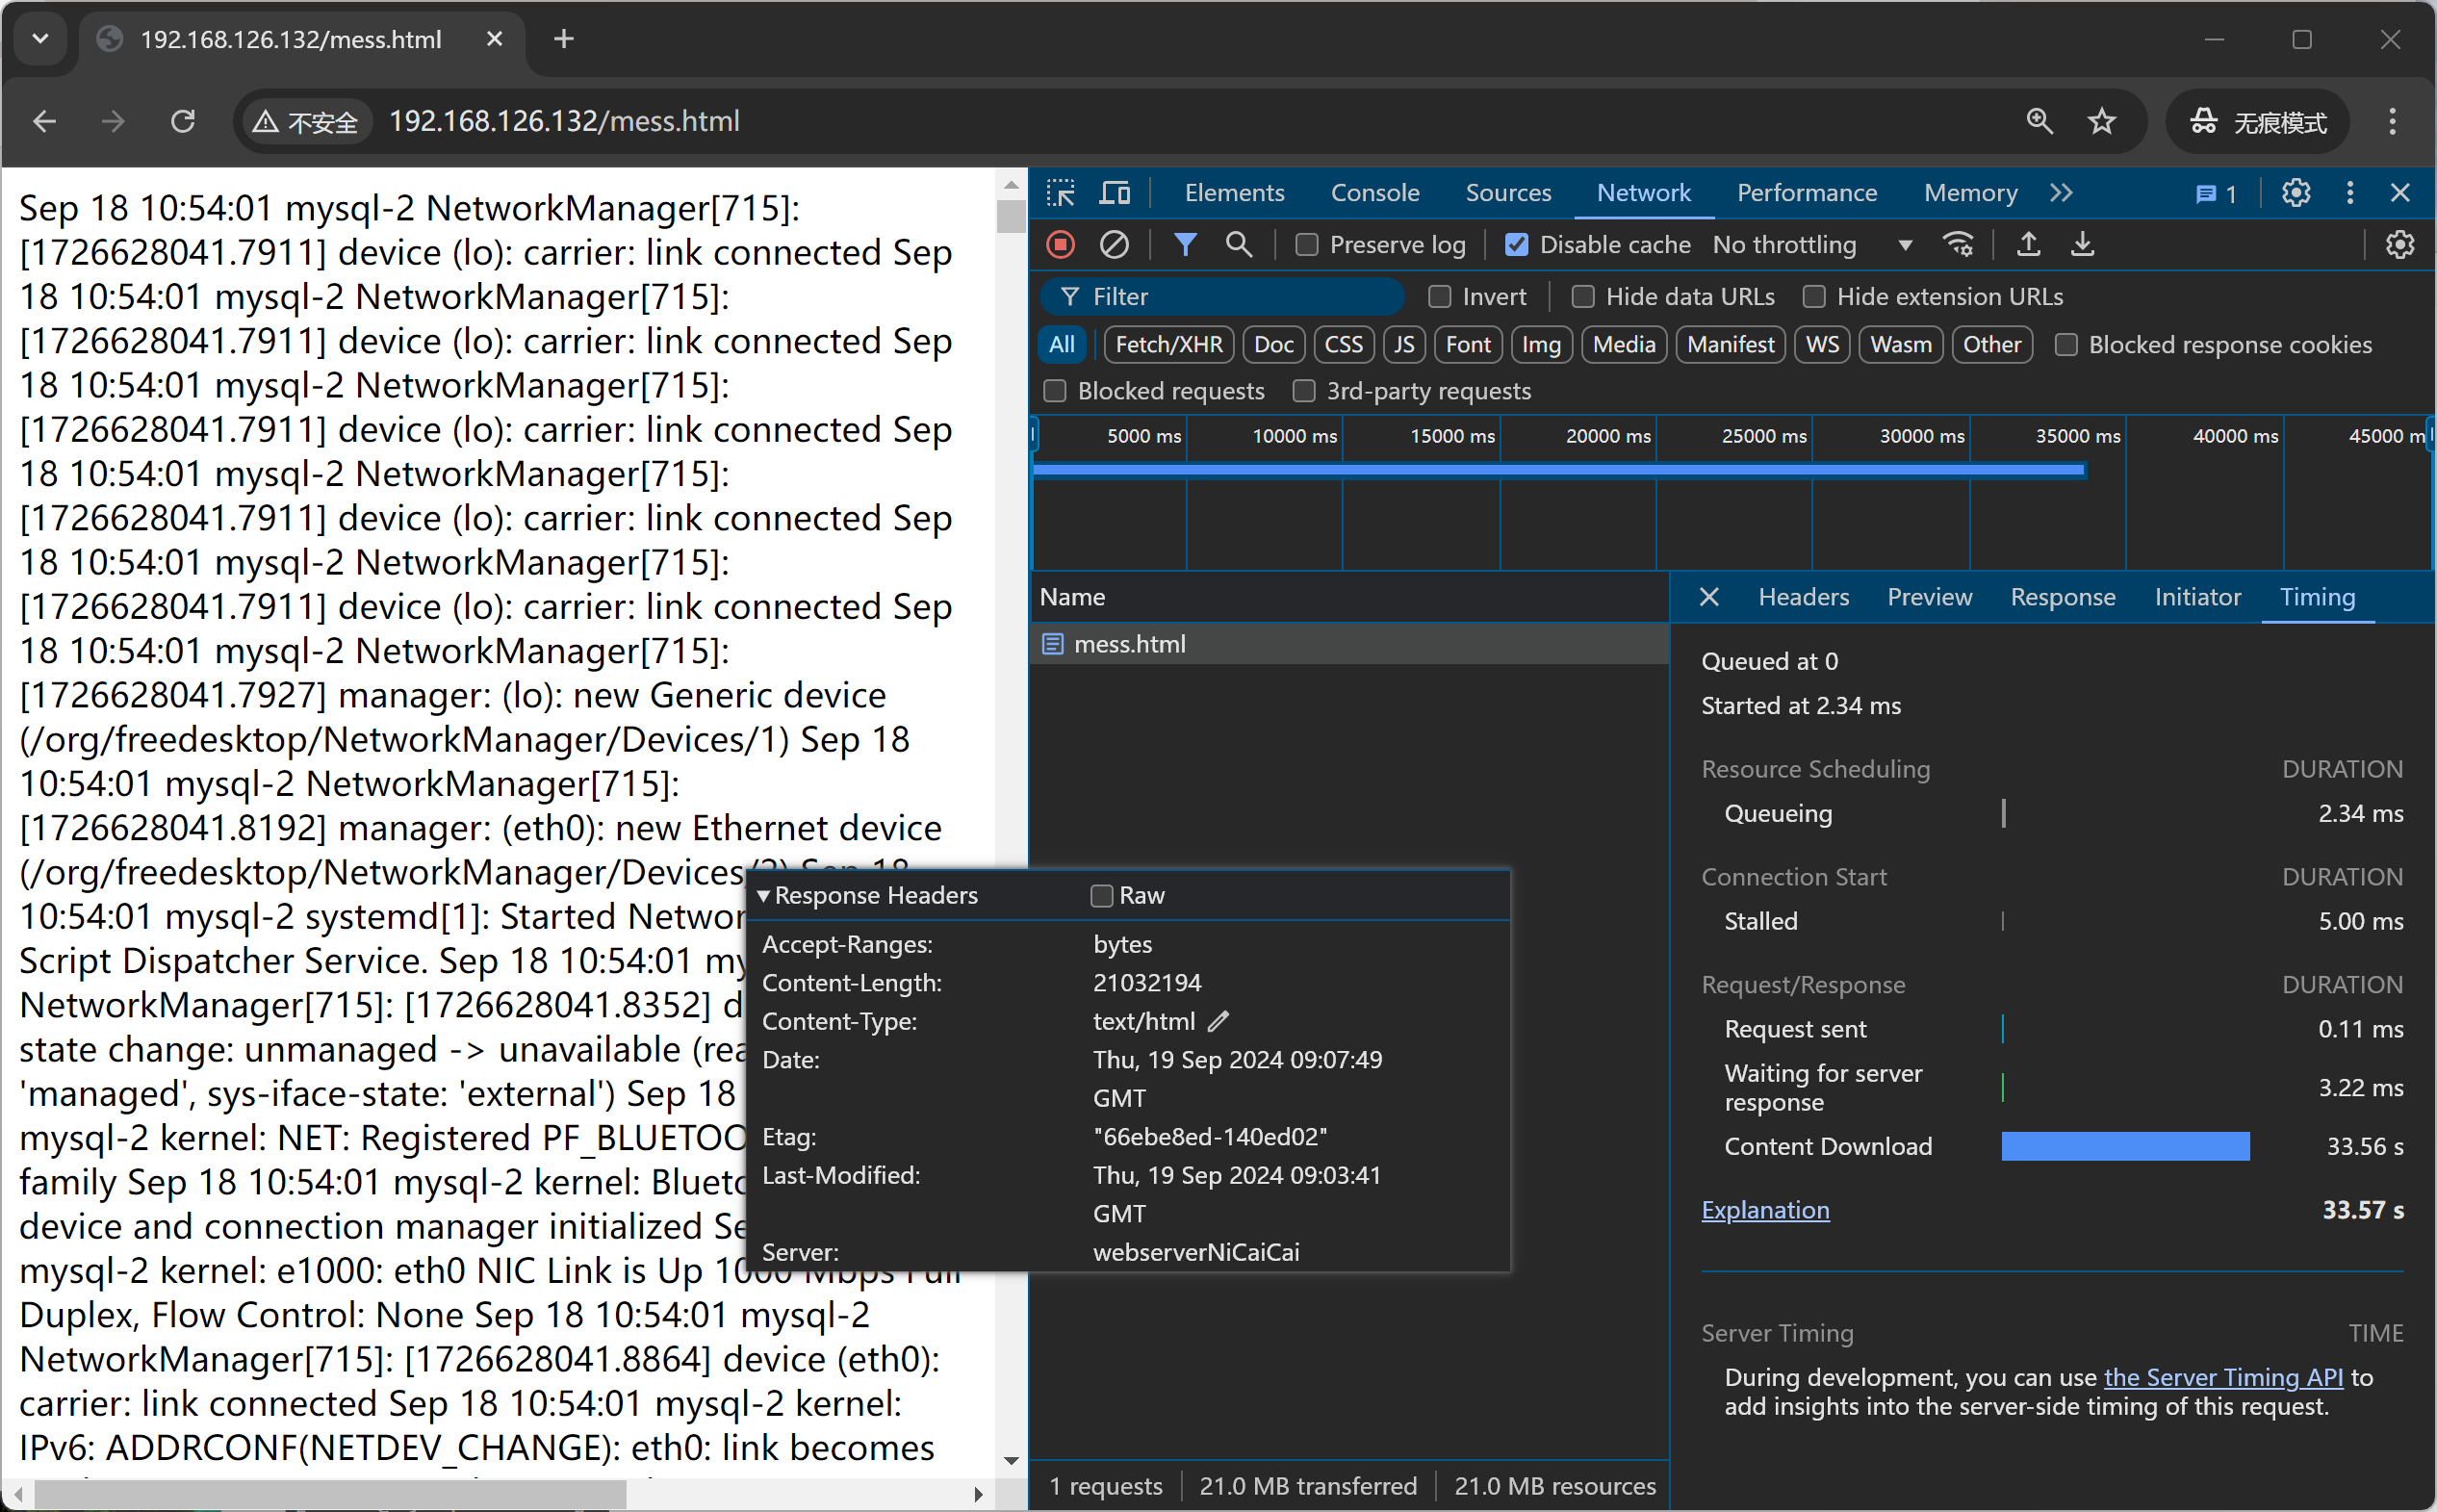Bookmark this page with the star icon

(x=2101, y=122)
